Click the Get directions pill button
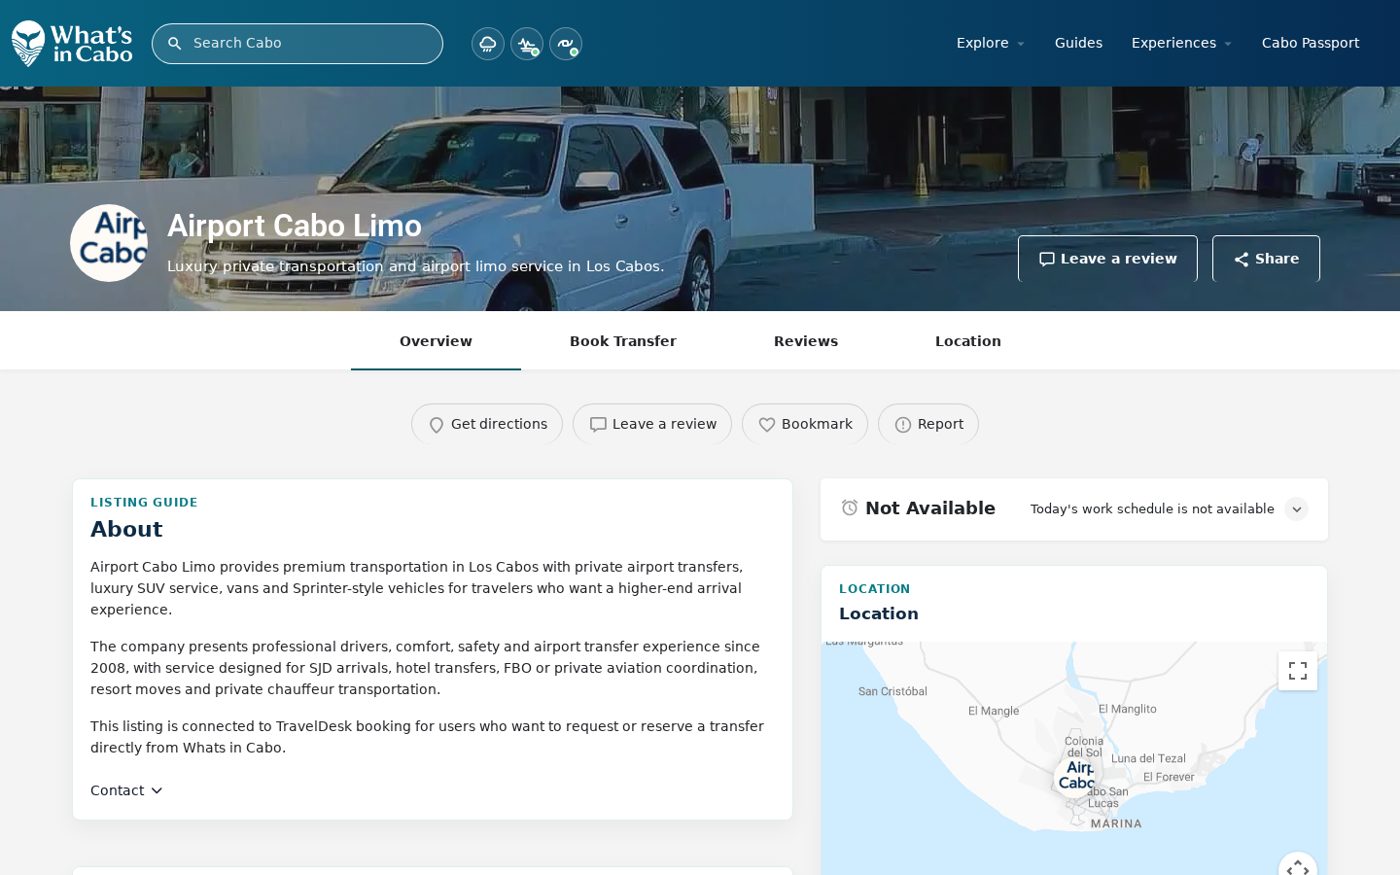 487,424
